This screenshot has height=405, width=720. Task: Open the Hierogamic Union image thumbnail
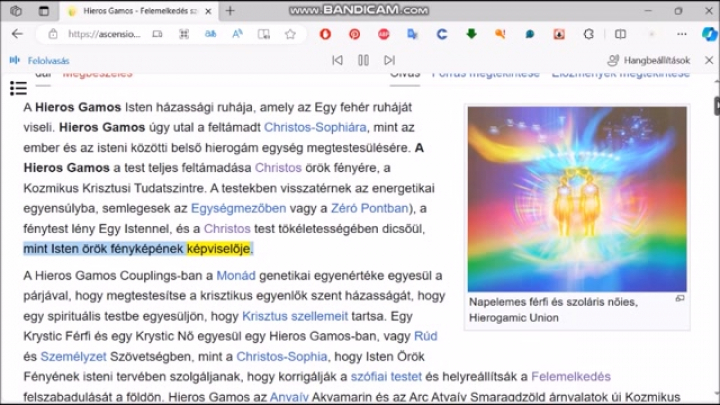[x=577, y=199]
